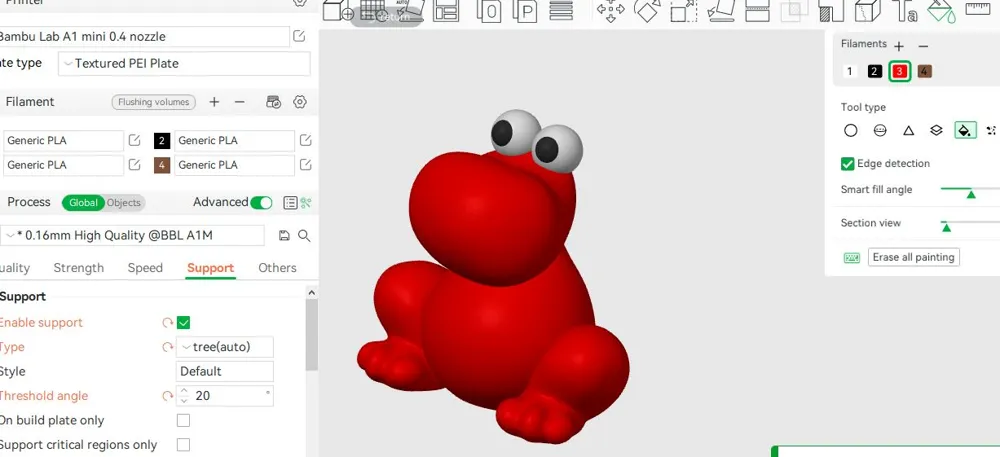Choose the fill bucket tool type
Viewport: 1000px width, 457px height.
click(x=965, y=131)
